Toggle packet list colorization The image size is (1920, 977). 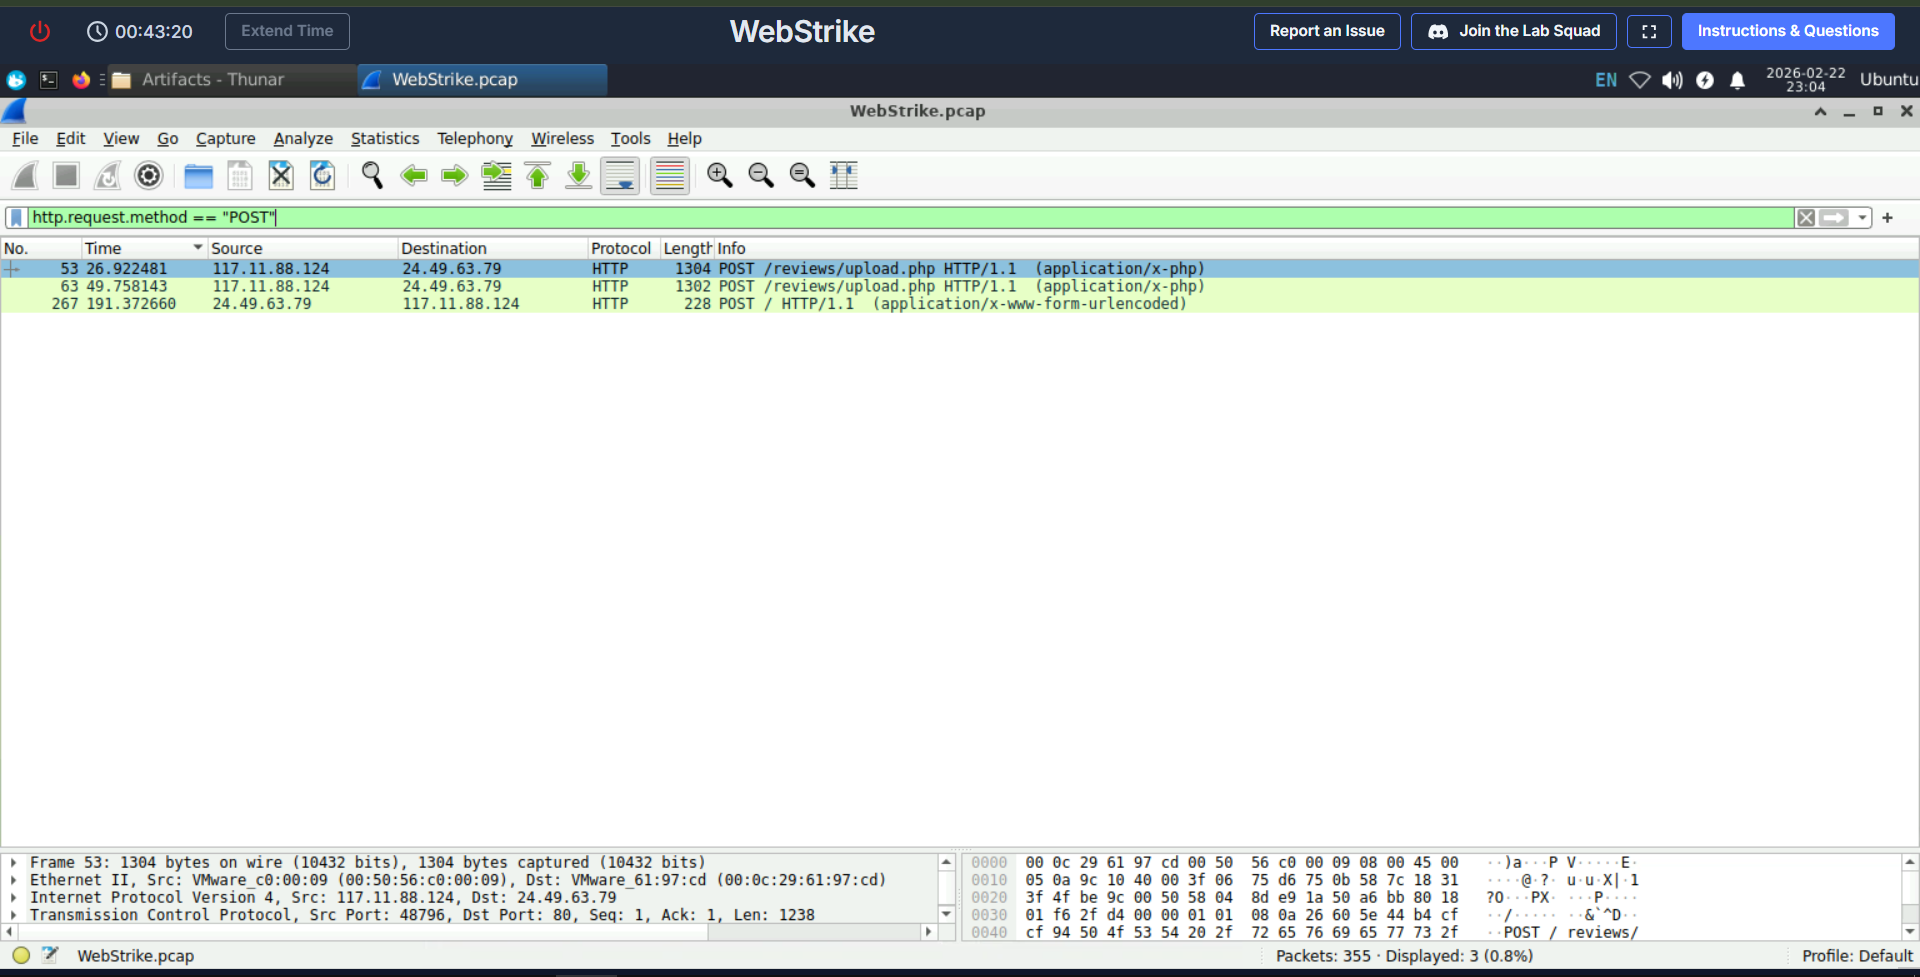point(670,176)
